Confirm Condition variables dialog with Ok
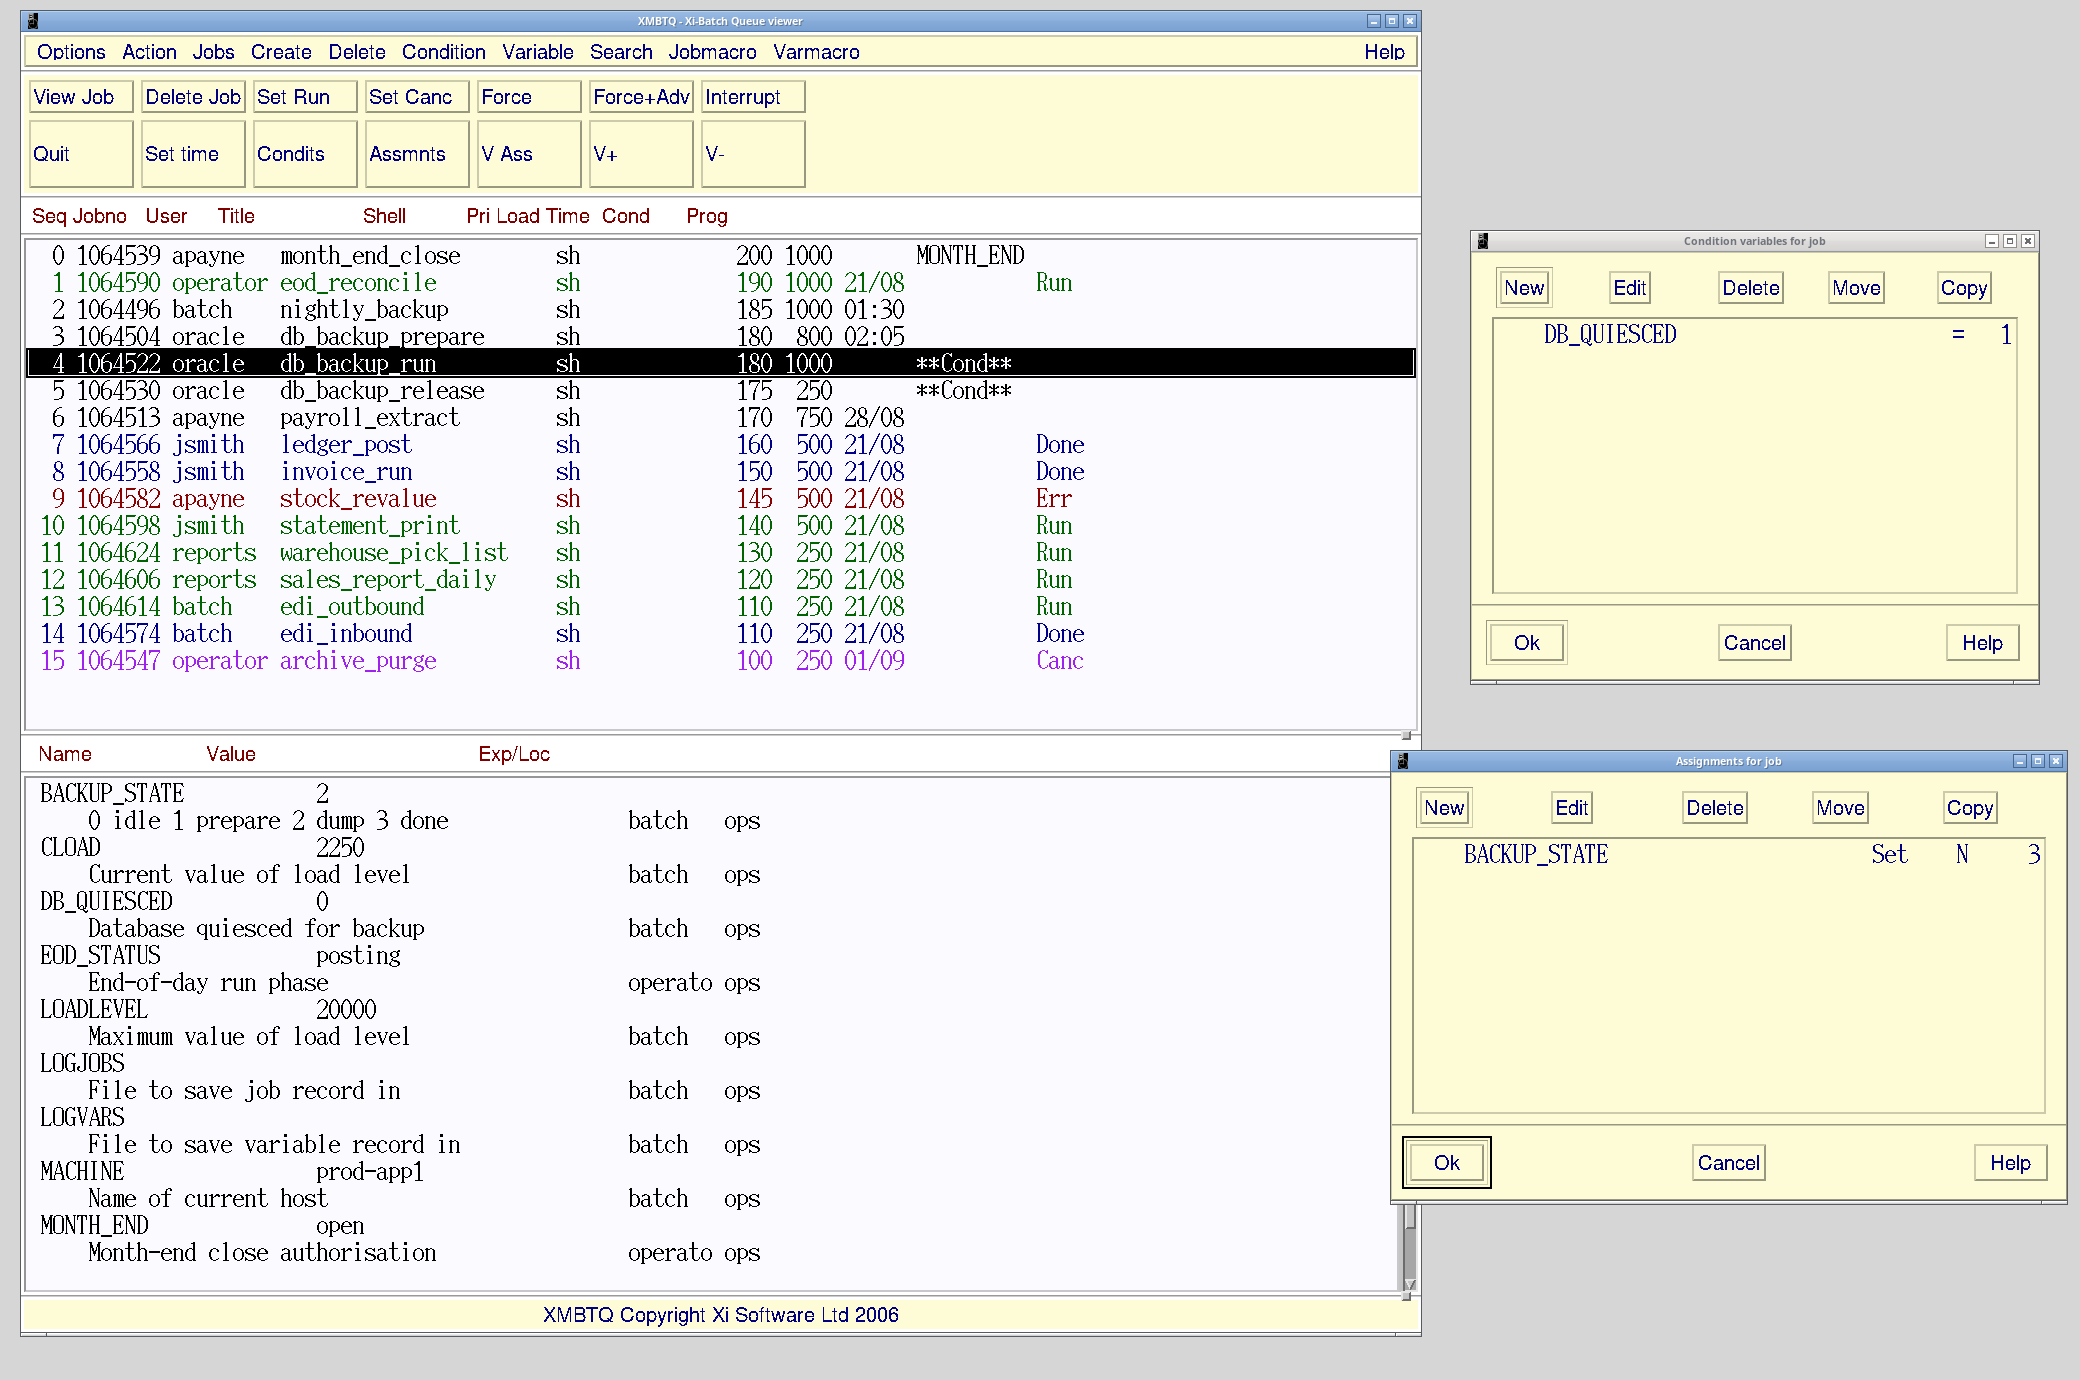This screenshot has width=2080, height=1380. click(x=1526, y=643)
